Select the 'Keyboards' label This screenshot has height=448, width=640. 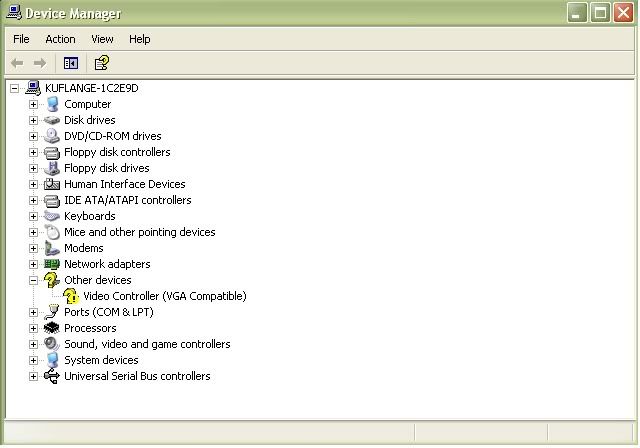90,216
